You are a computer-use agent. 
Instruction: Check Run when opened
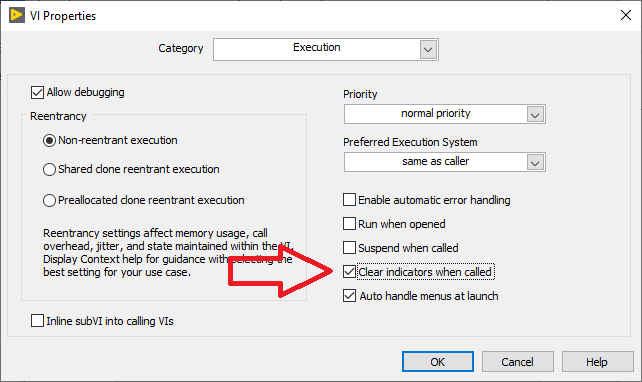(x=349, y=224)
